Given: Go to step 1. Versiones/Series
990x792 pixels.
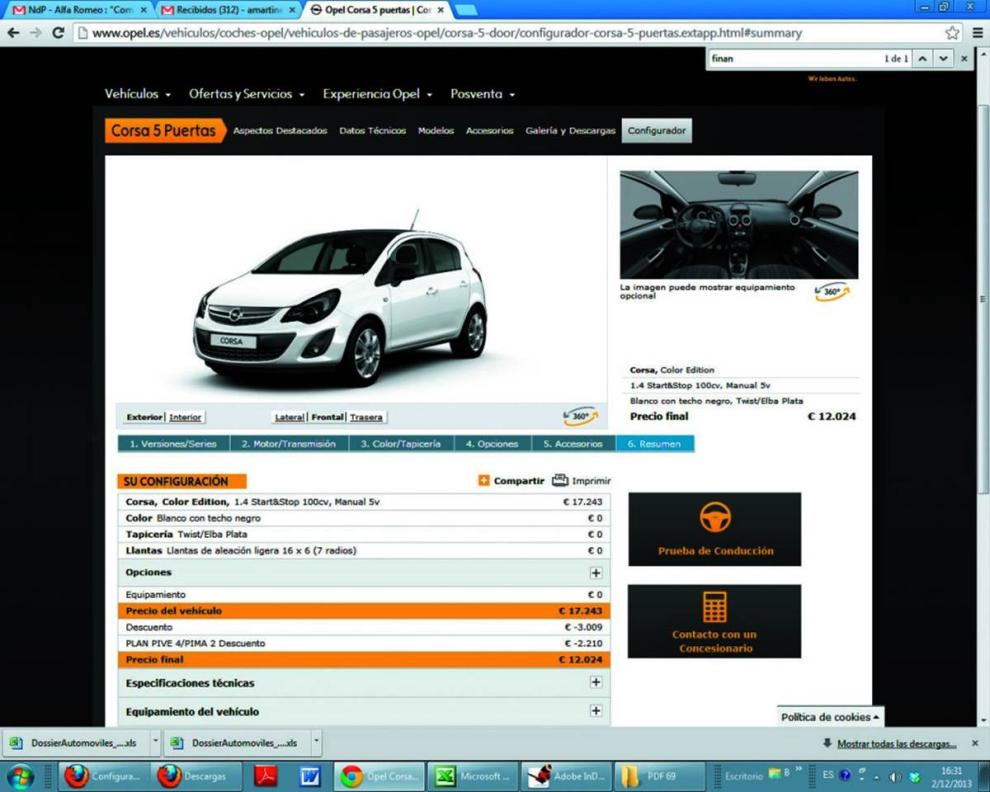Looking at the screenshot, I should [x=173, y=444].
